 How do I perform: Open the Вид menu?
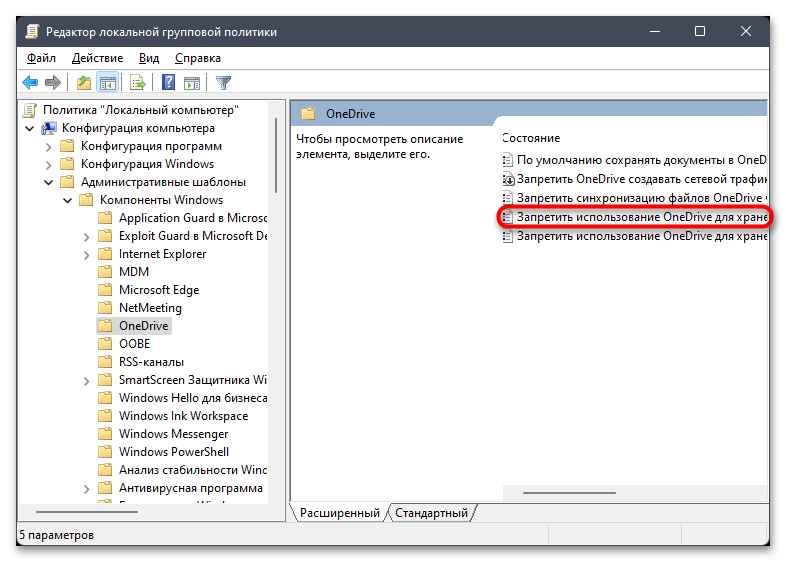[149, 58]
